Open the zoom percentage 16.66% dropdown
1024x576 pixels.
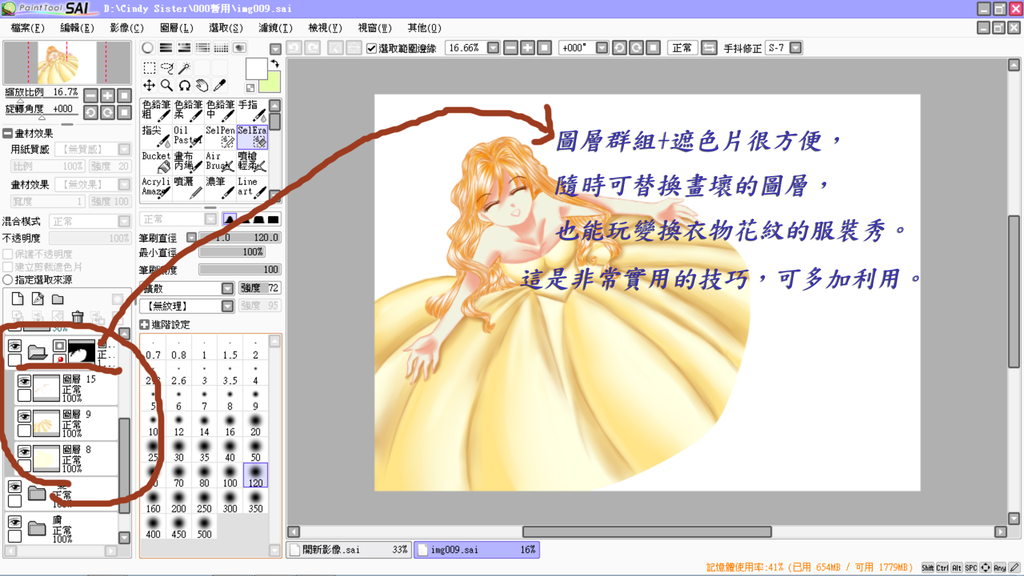(x=493, y=48)
